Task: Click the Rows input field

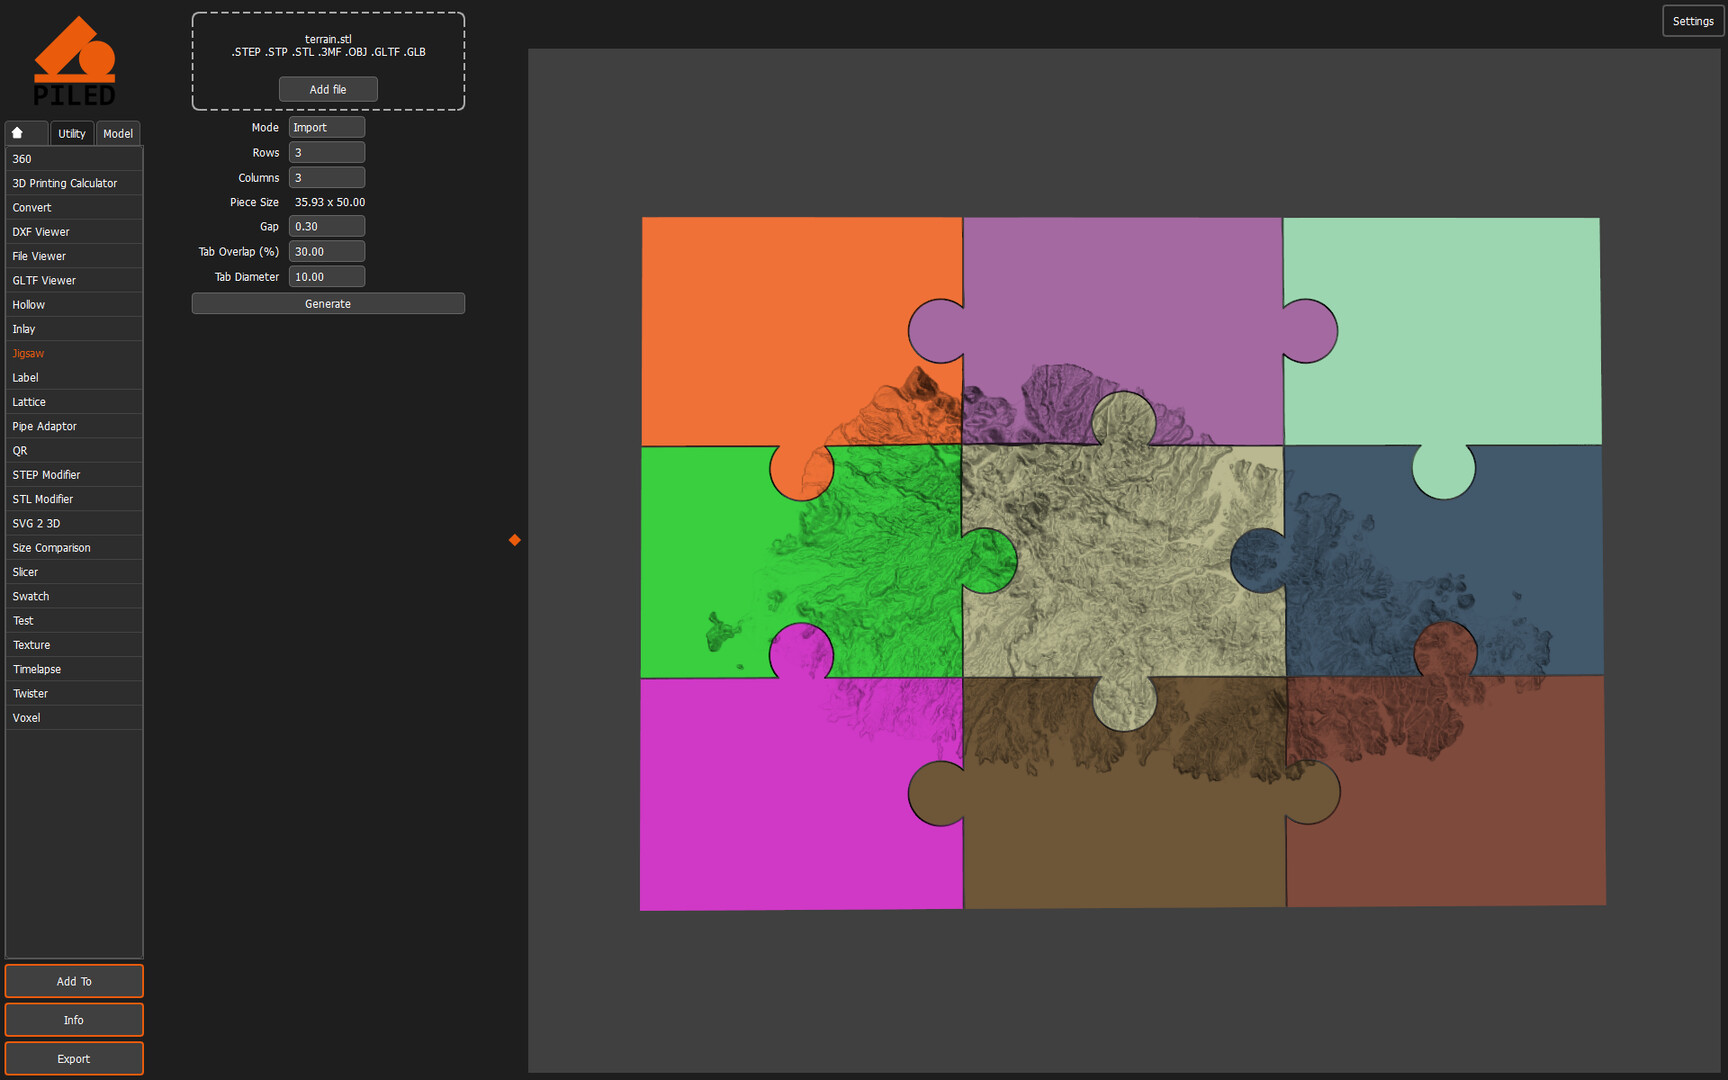Action: pyautogui.click(x=327, y=152)
